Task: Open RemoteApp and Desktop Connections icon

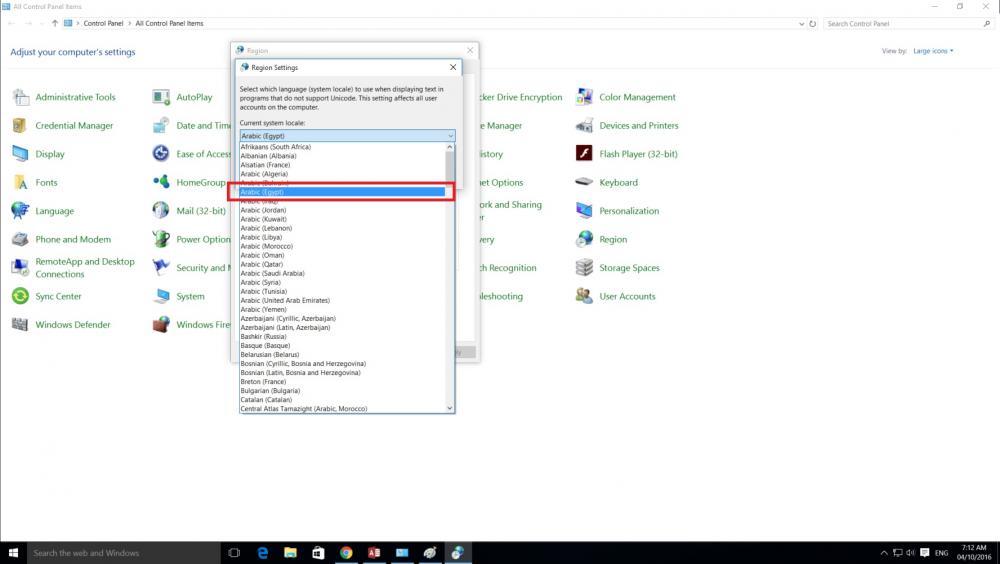Action: (20, 267)
